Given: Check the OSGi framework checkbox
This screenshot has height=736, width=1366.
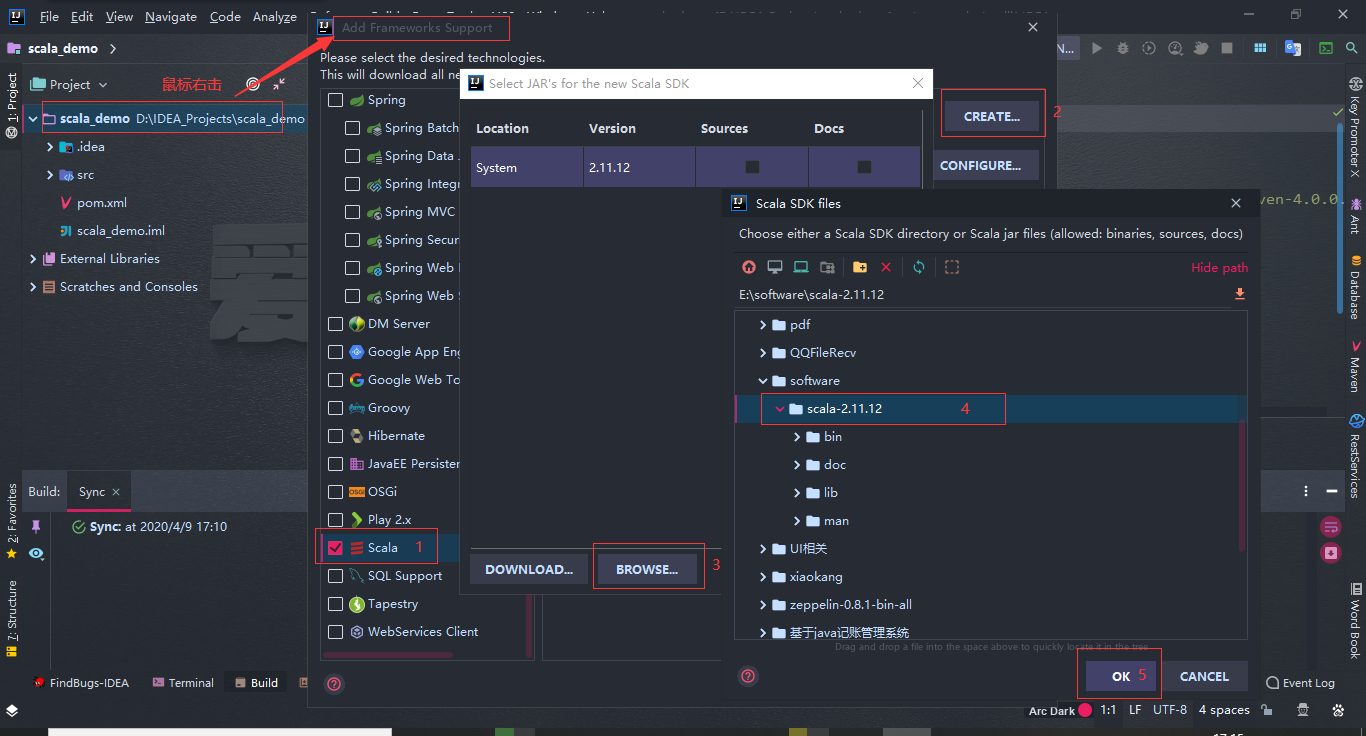Looking at the screenshot, I should (x=335, y=492).
